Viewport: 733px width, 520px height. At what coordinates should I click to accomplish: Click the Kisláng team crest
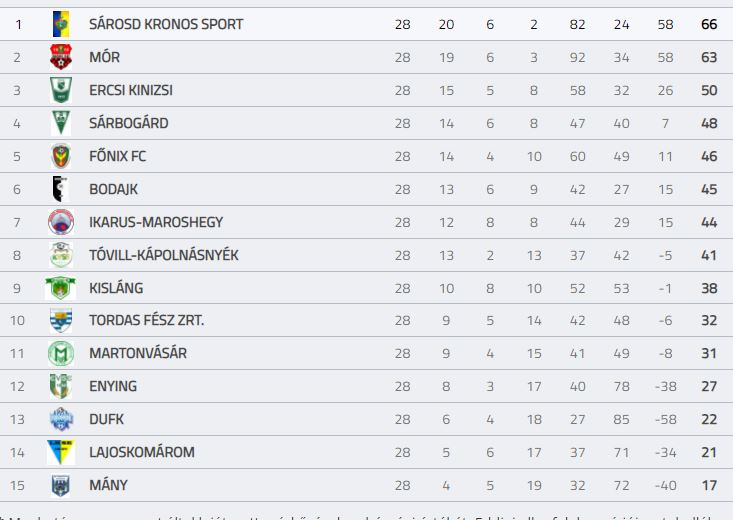(x=60, y=288)
